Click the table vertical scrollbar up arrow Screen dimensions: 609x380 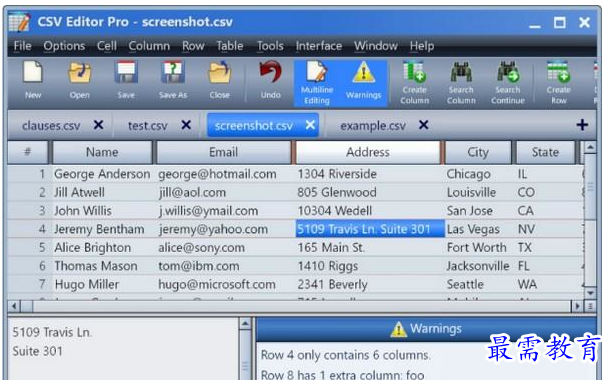590,147
